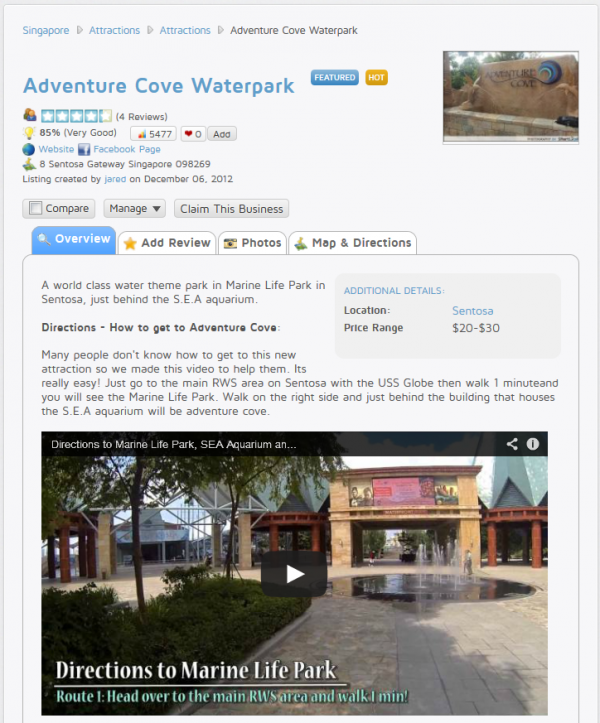This screenshot has height=723, width=600.
Task: Click Claim This Business button
Action: click(x=232, y=209)
